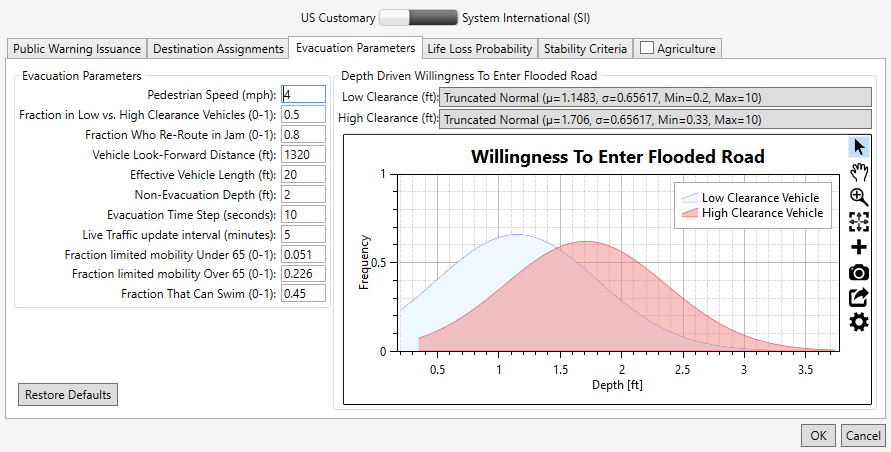The image size is (891, 452).
Task: Switch to the Stability Criteria tab
Action: point(585,49)
